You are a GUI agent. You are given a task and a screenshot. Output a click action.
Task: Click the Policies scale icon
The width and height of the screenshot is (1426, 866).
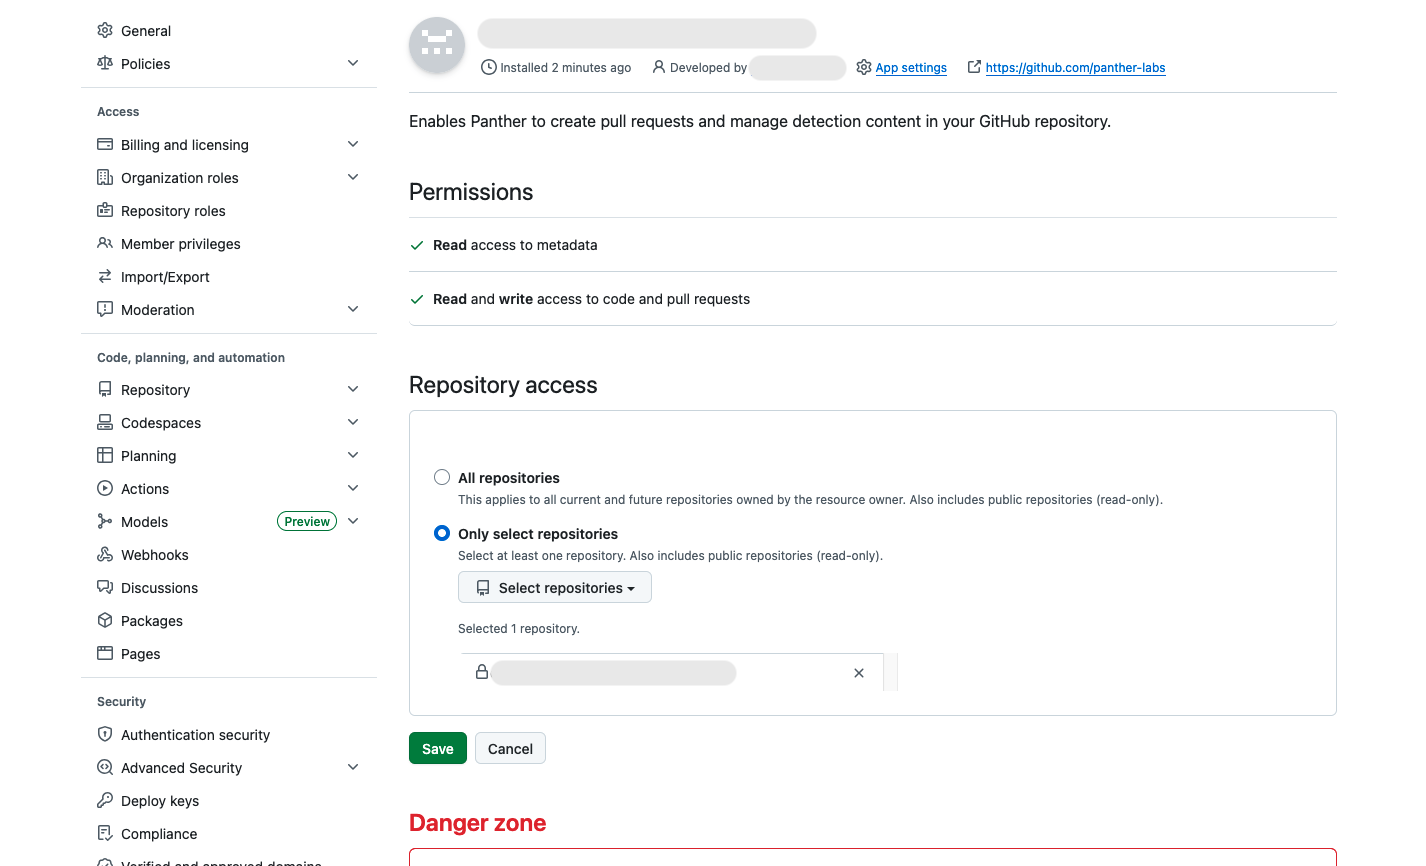click(x=105, y=64)
